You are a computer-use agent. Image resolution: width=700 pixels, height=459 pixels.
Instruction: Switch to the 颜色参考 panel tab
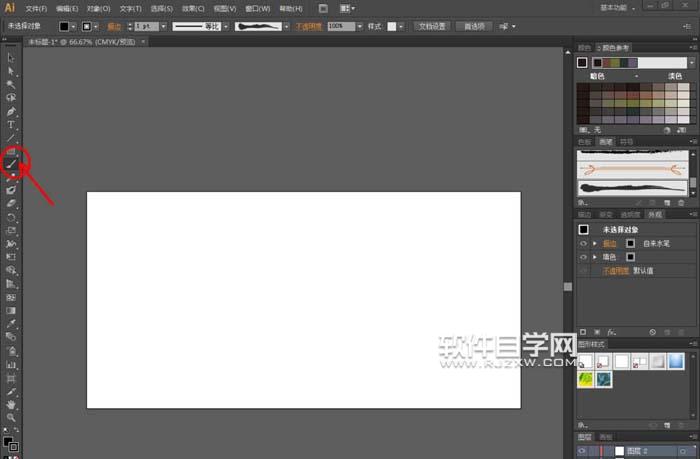(x=614, y=48)
